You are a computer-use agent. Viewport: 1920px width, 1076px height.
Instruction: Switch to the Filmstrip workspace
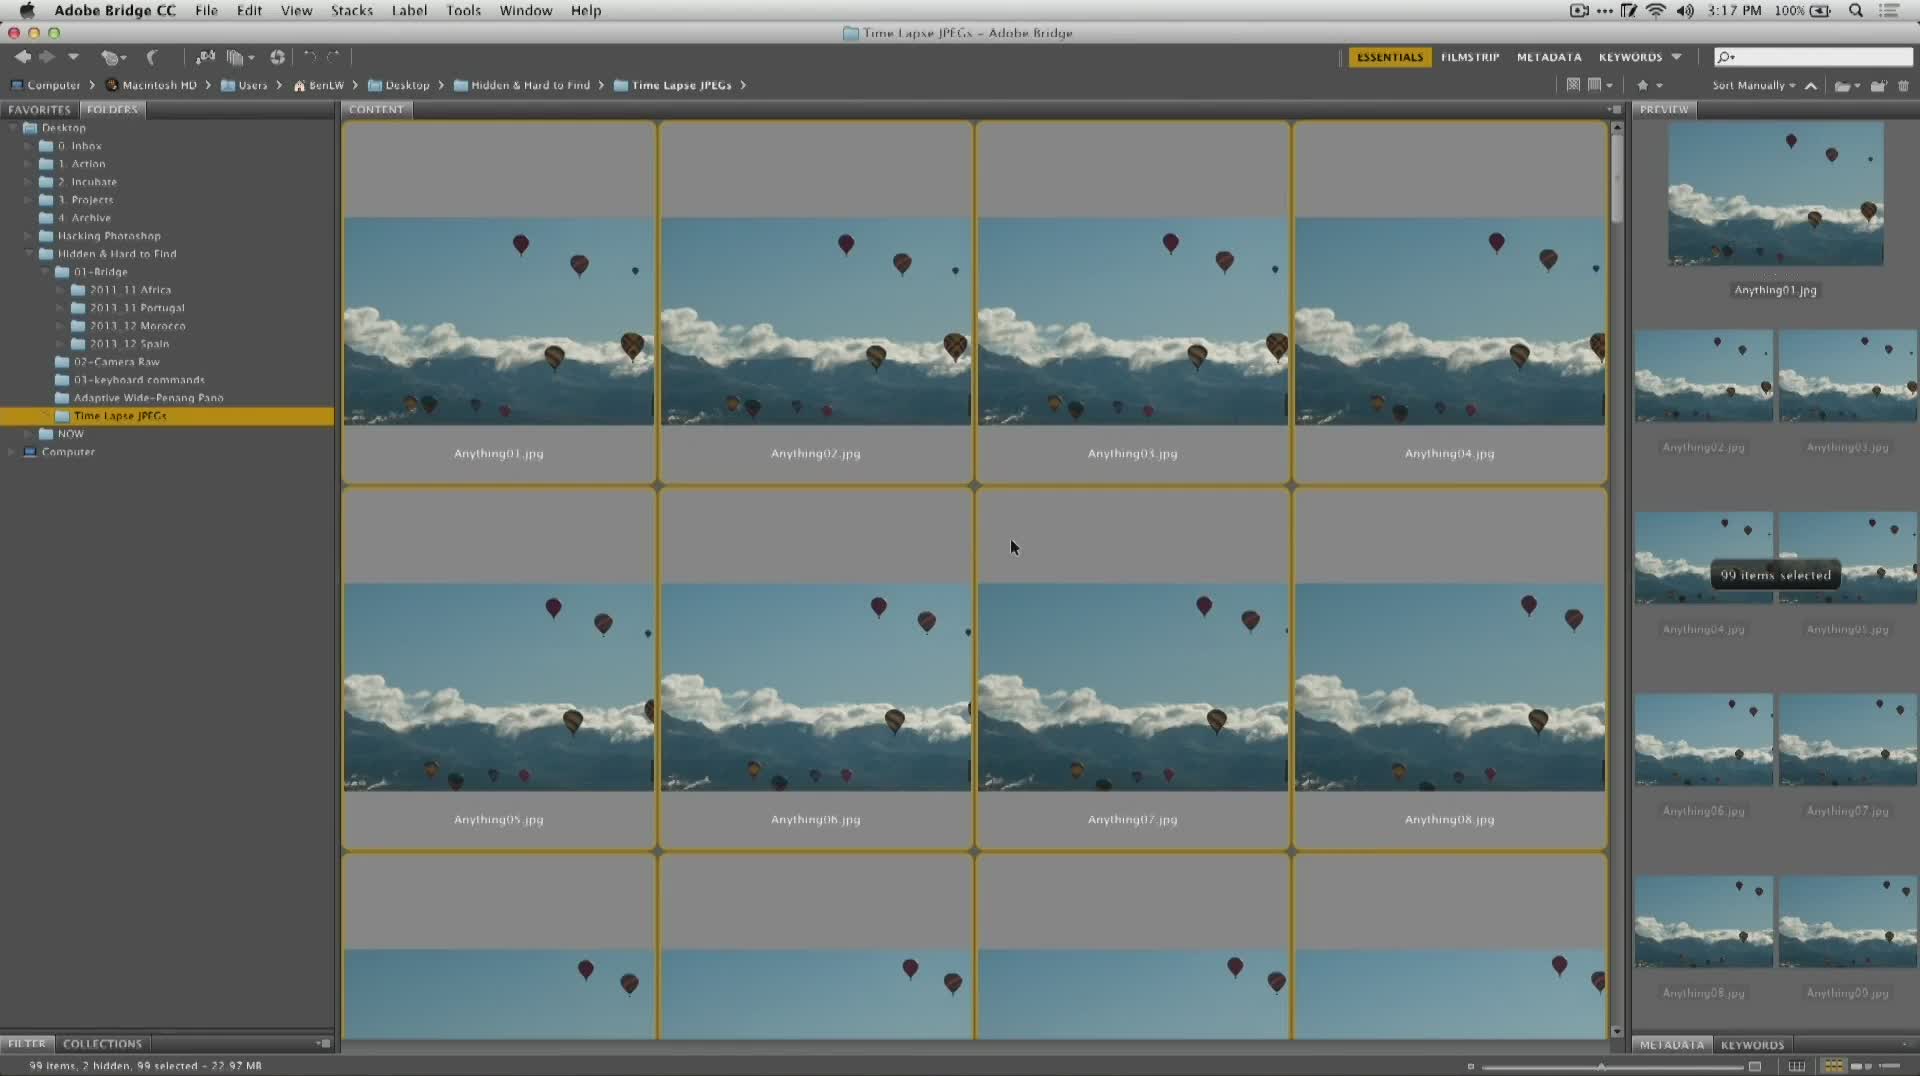(1469, 57)
